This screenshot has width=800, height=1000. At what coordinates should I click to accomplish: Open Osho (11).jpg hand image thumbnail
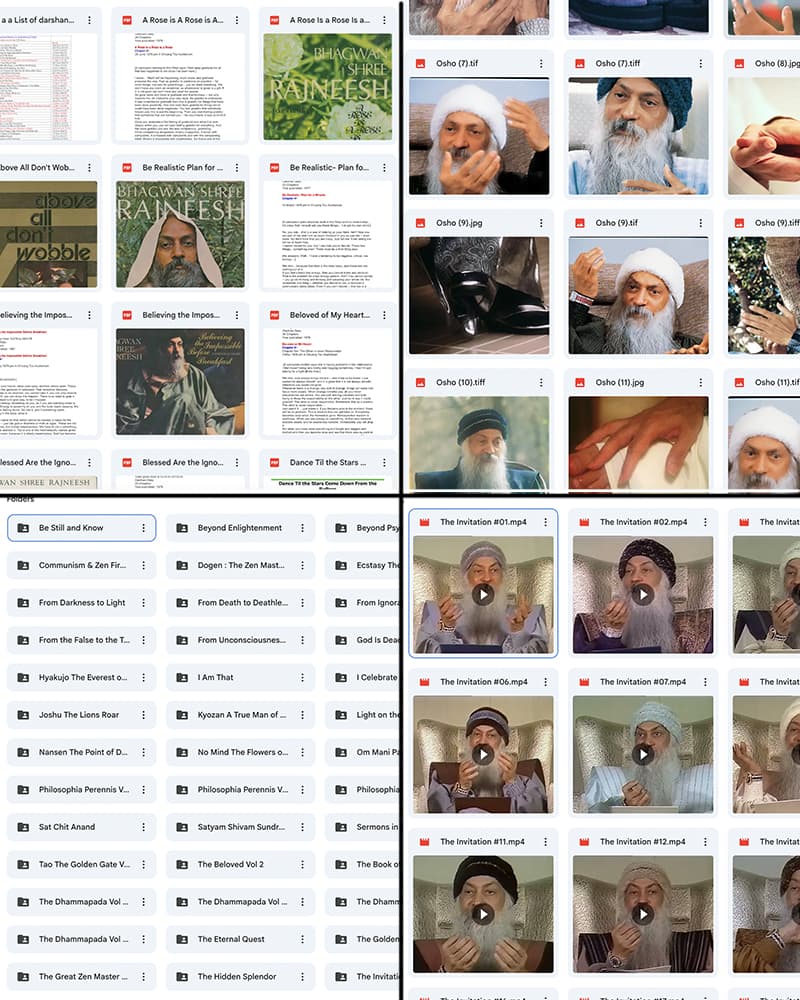pyautogui.click(x=639, y=443)
